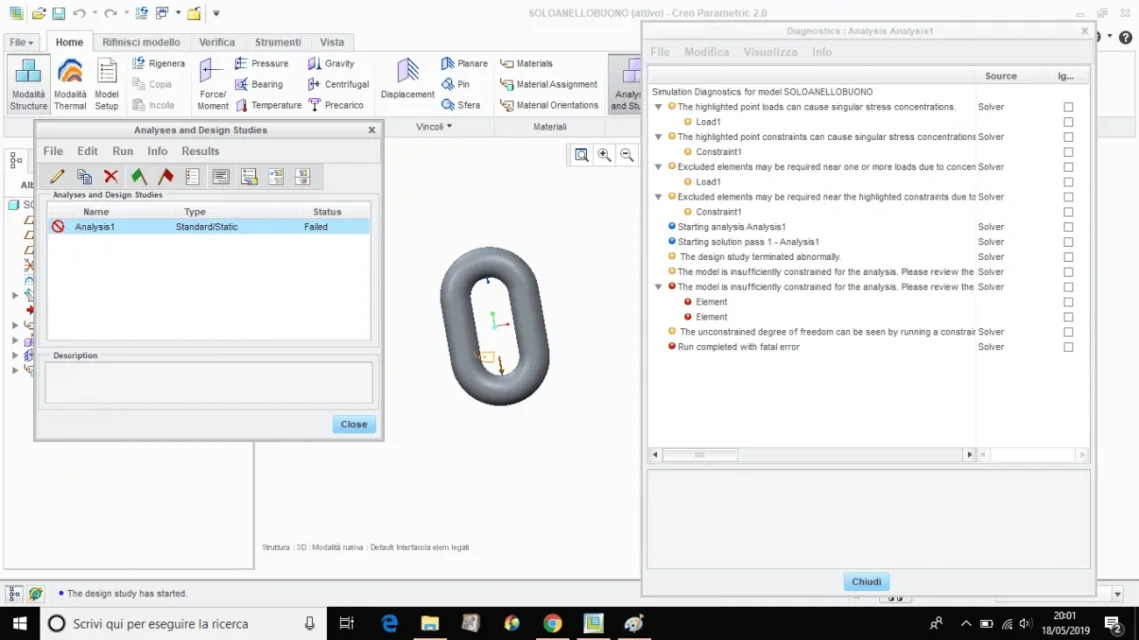Viewport: 1139px width, 640px height.
Task: Choose the Sfera constraint
Action: tap(461, 105)
